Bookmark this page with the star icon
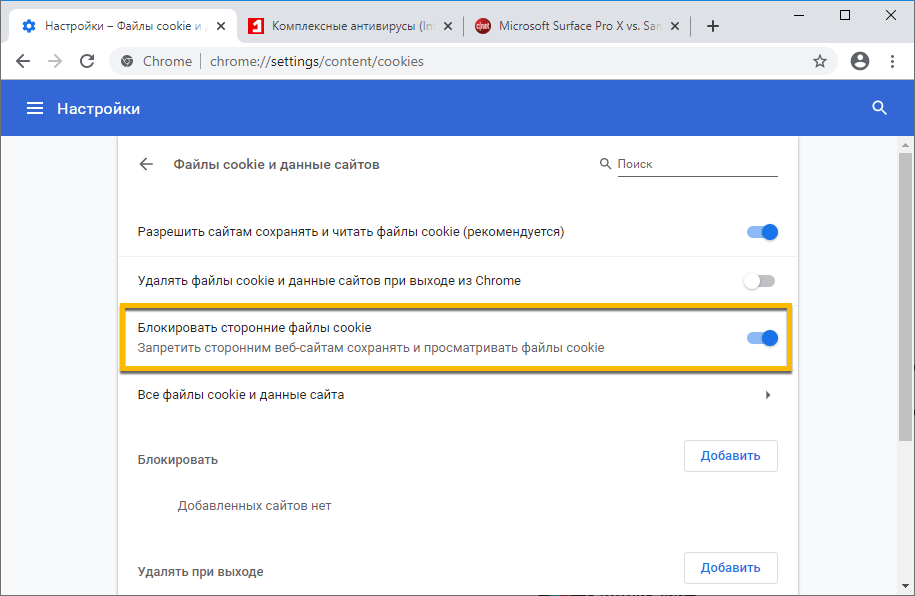Viewport: 915px width, 596px height. [820, 61]
